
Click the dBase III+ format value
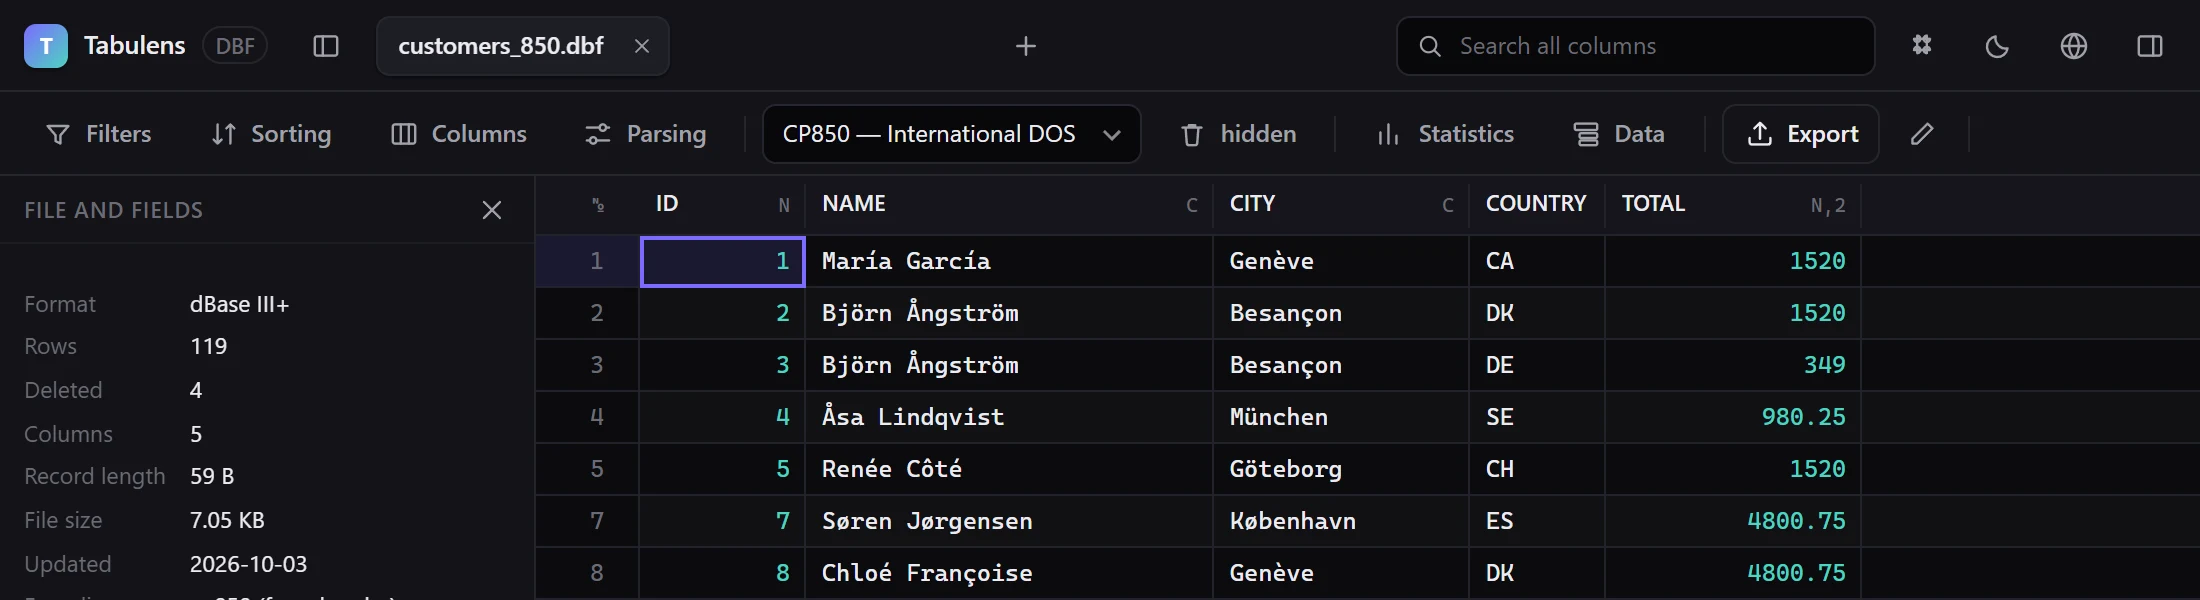(x=239, y=304)
